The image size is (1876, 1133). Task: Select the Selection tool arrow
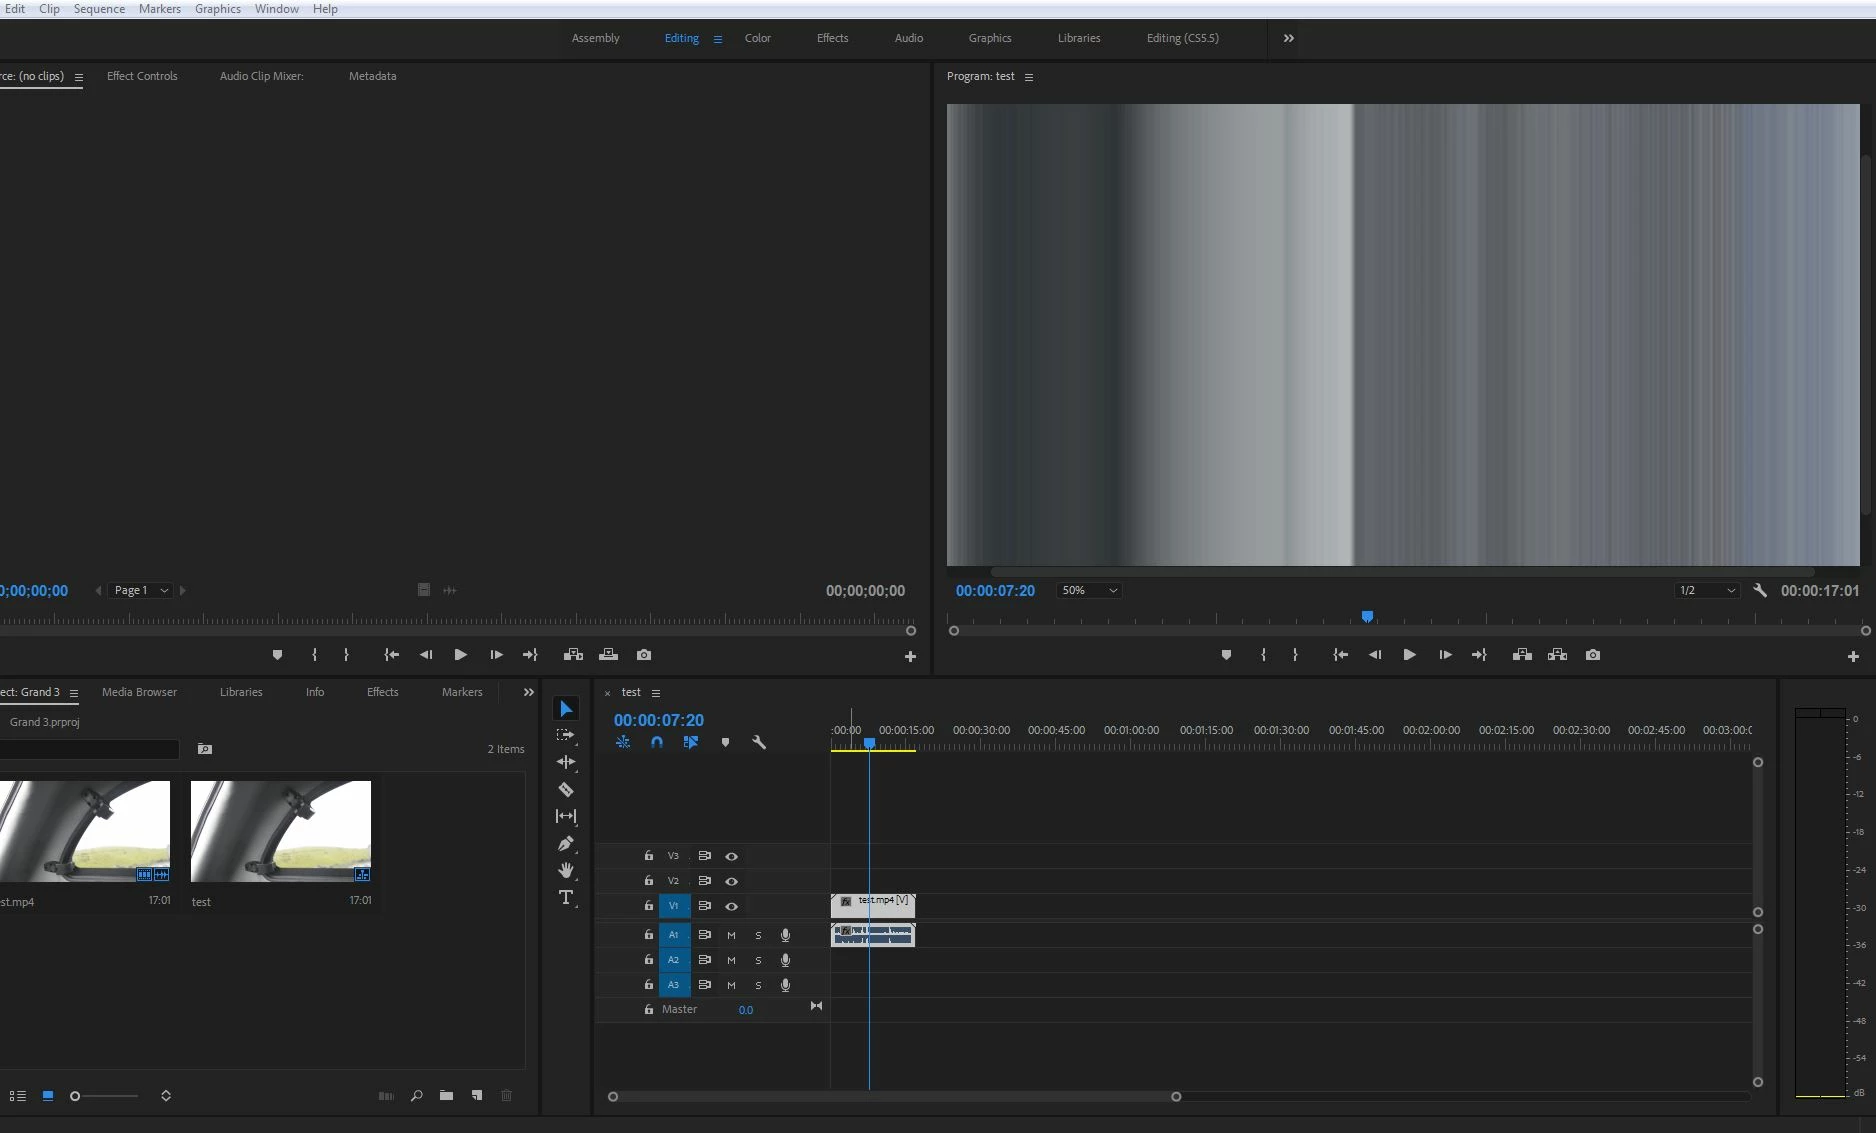(566, 709)
